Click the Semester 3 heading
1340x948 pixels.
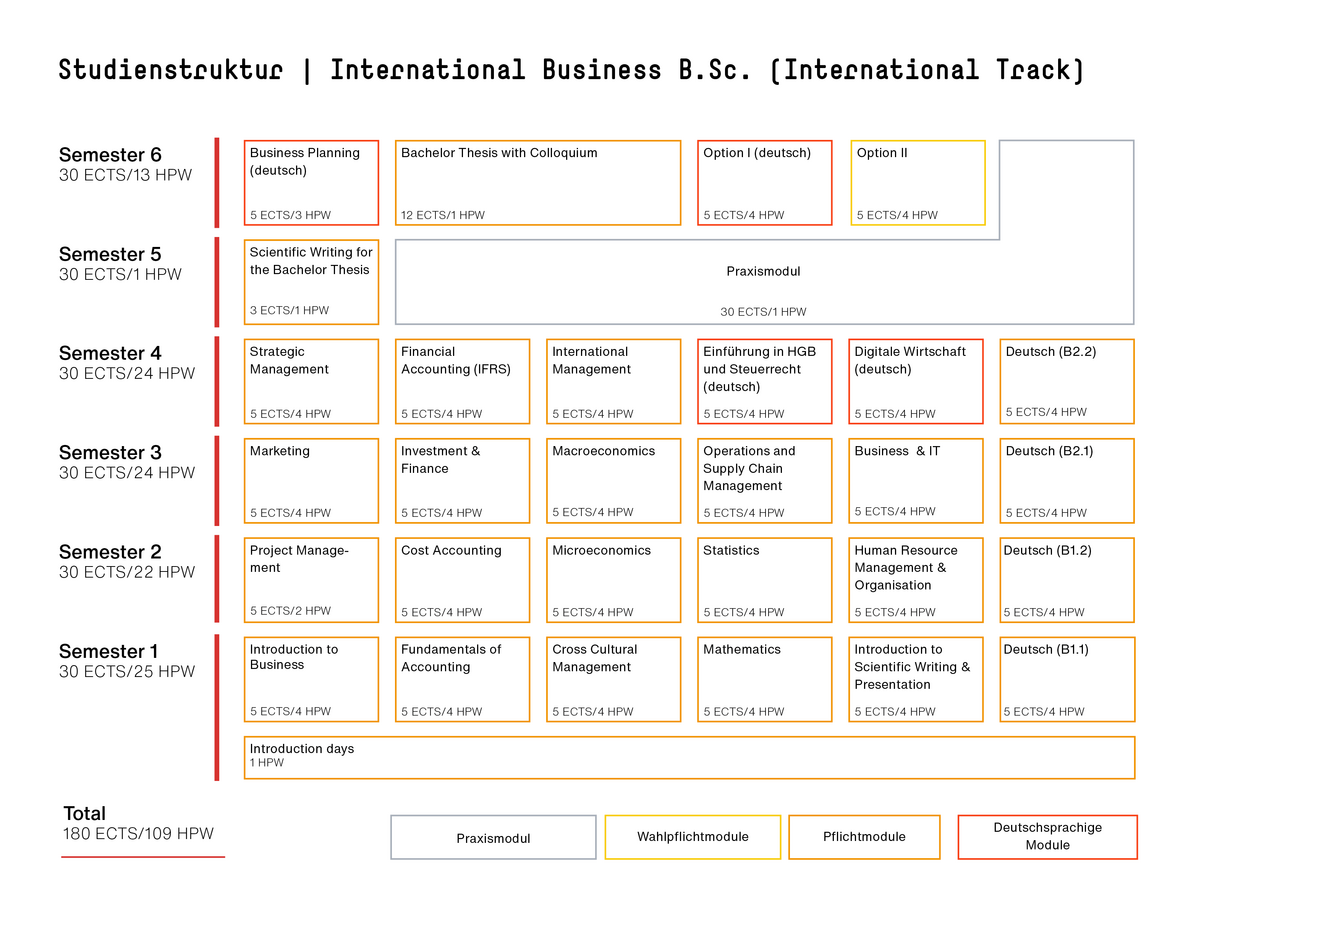(110, 453)
